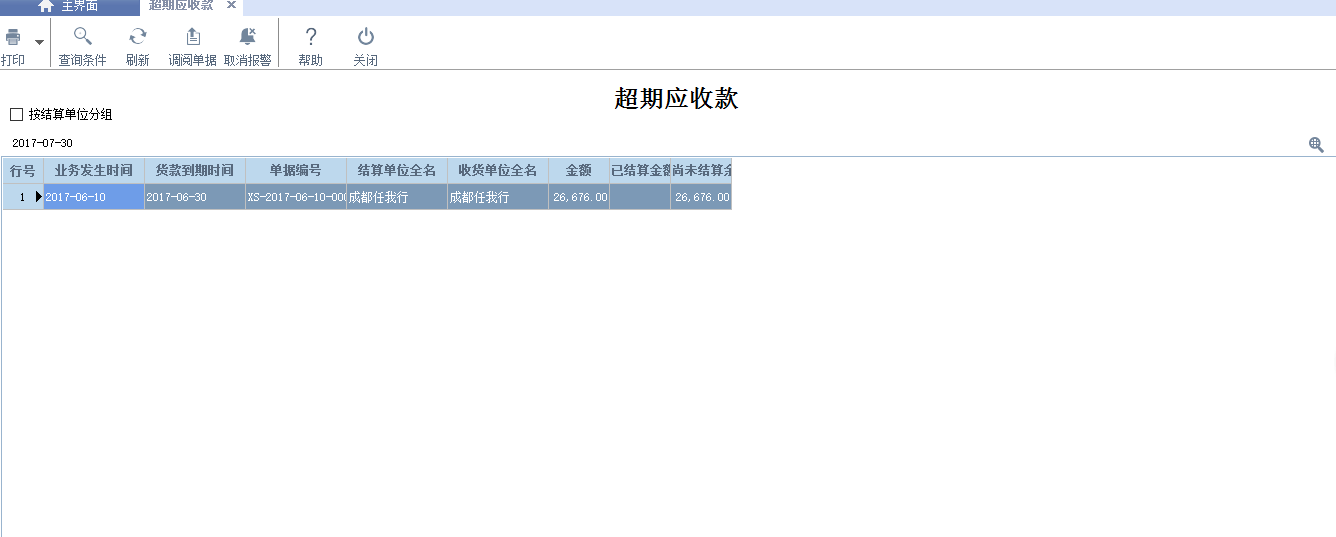Image resolution: width=1336 pixels, height=537 pixels.
Task: Click the 单据编号 column header
Action: (x=296, y=171)
